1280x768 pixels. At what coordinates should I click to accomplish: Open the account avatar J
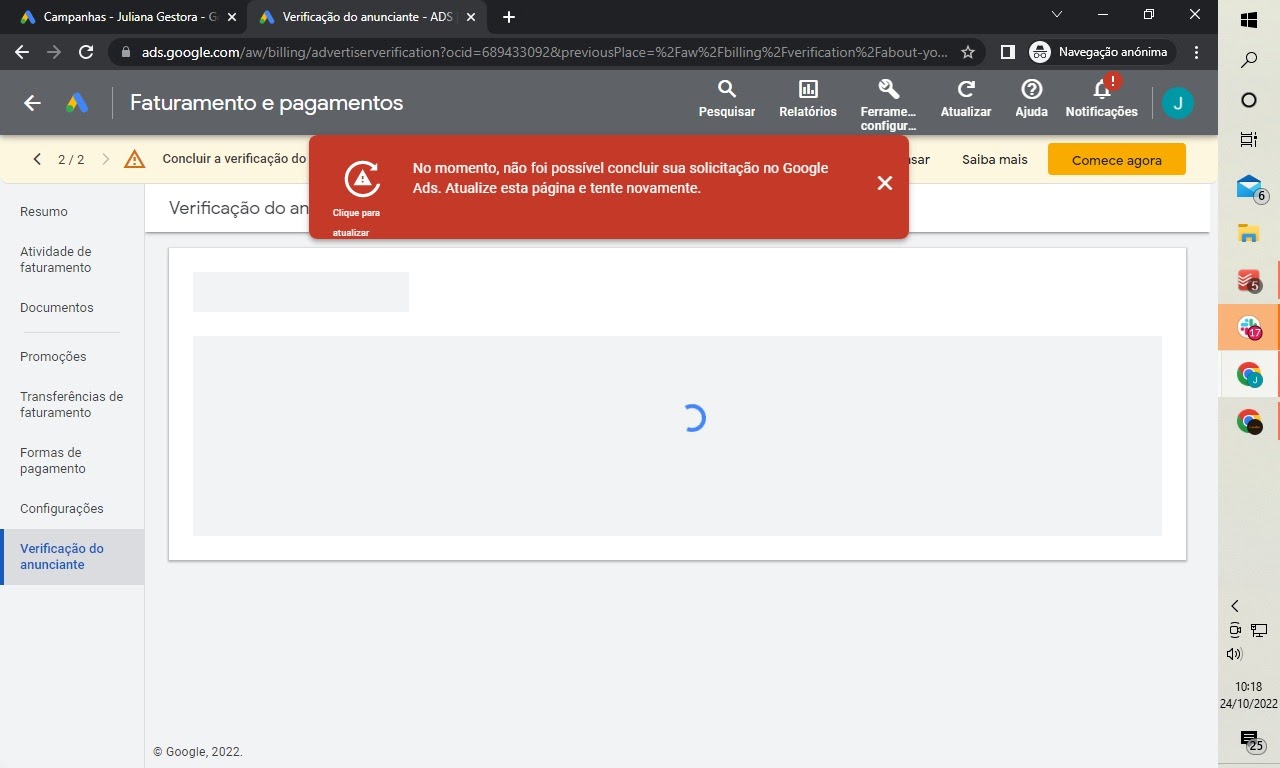point(1178,103)
